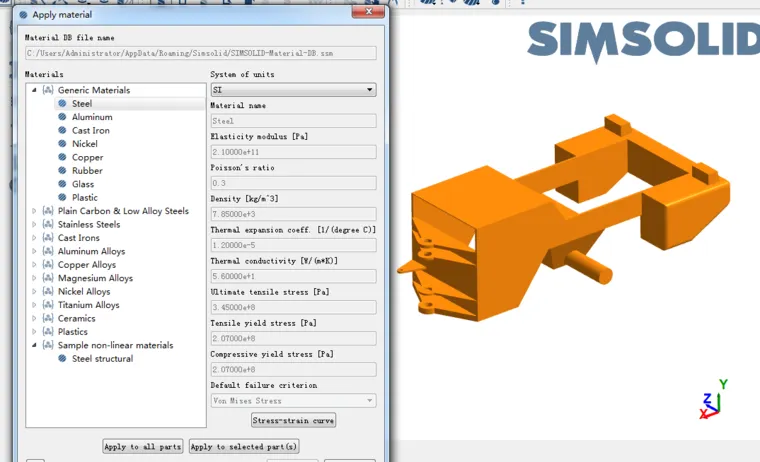Click the Steel structural sphere icon
The height and width of the screenshot is (462, 760).
[62, 359]
